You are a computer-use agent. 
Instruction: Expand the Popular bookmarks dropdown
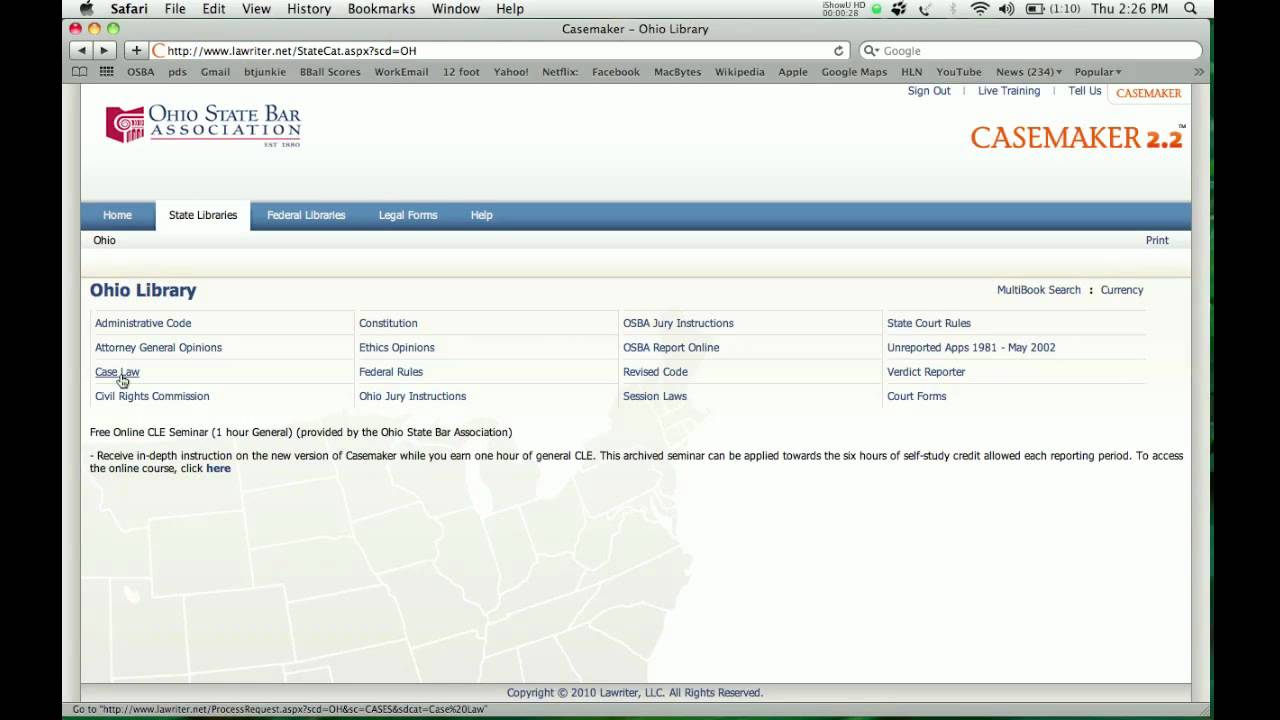point(1098,72)
